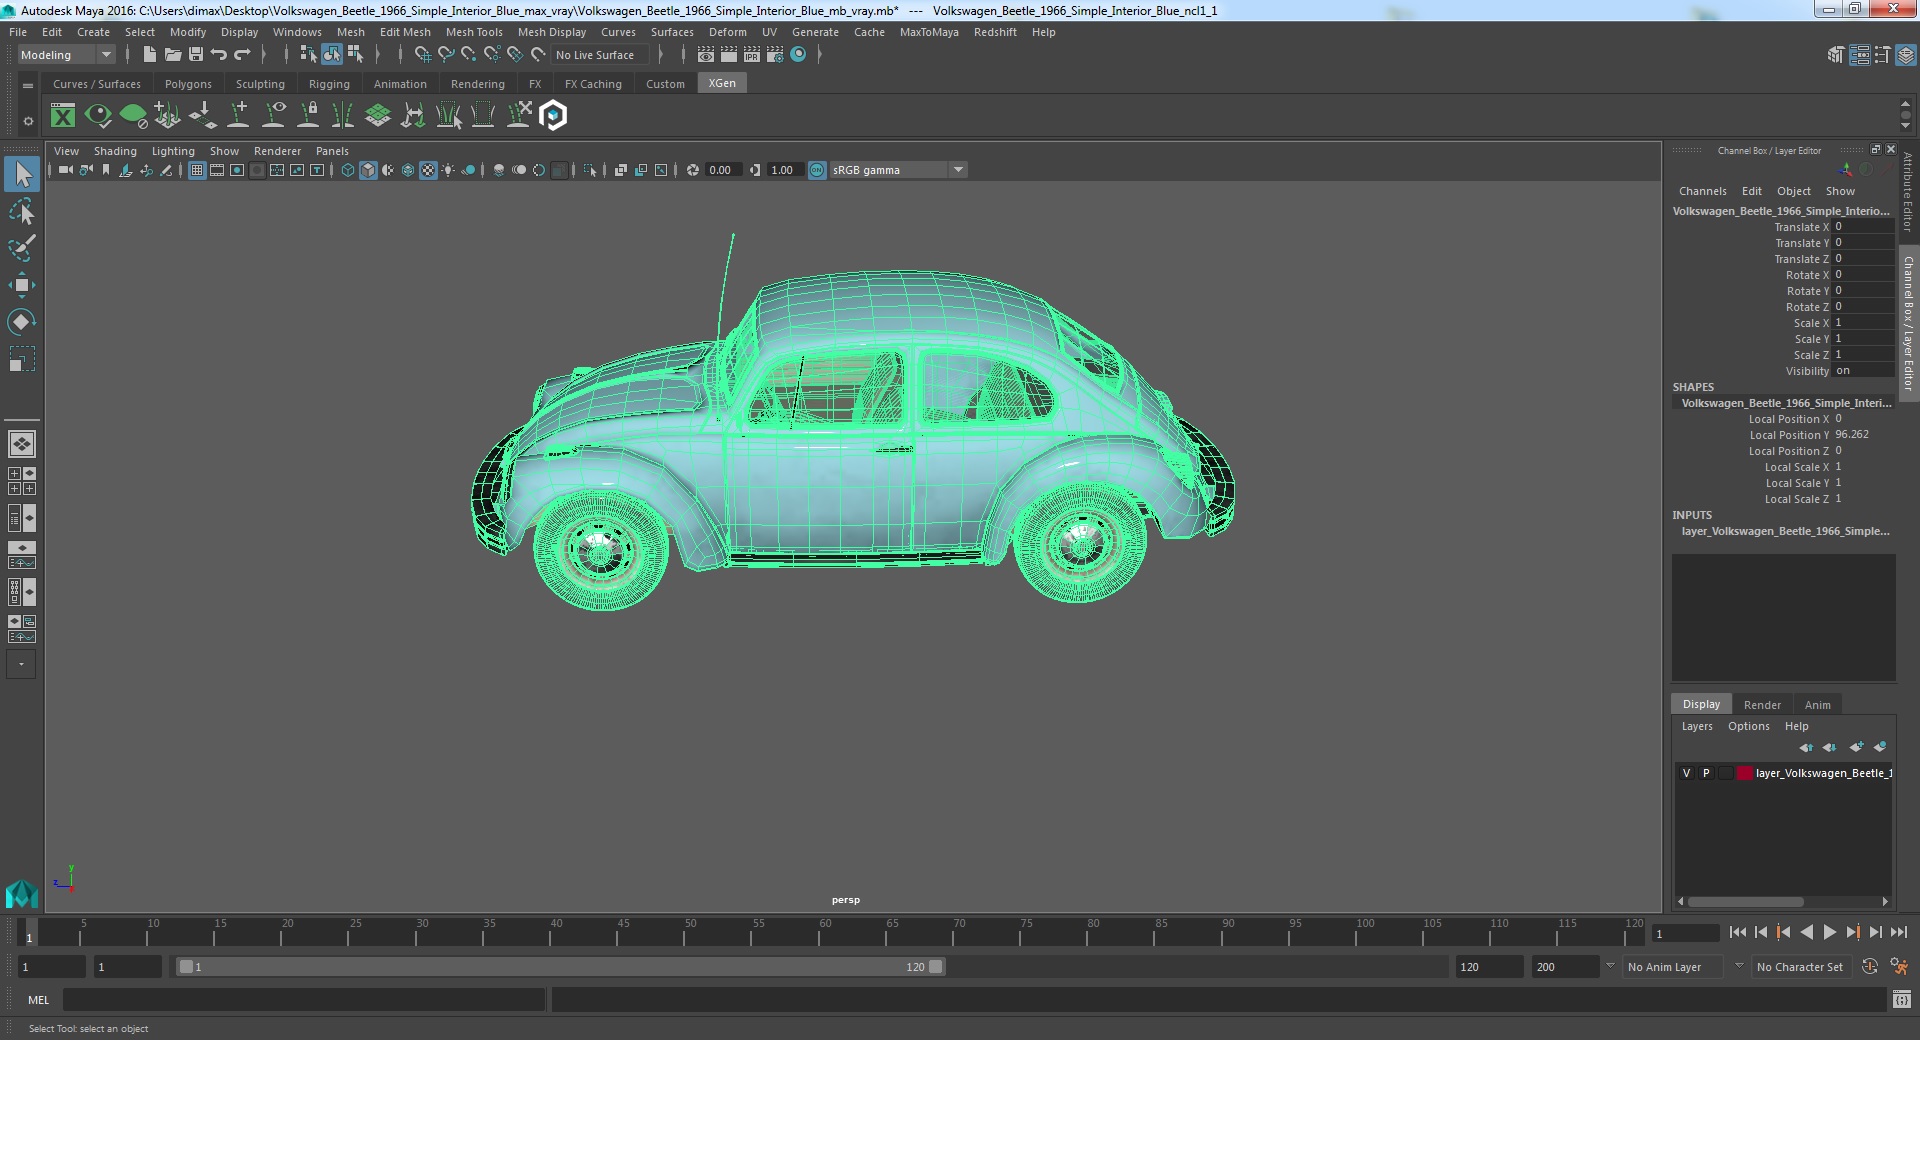The height and width of the screenshot is (1158, 1920).
Task: Step forward one frame button
Action: click(1875, 932)
